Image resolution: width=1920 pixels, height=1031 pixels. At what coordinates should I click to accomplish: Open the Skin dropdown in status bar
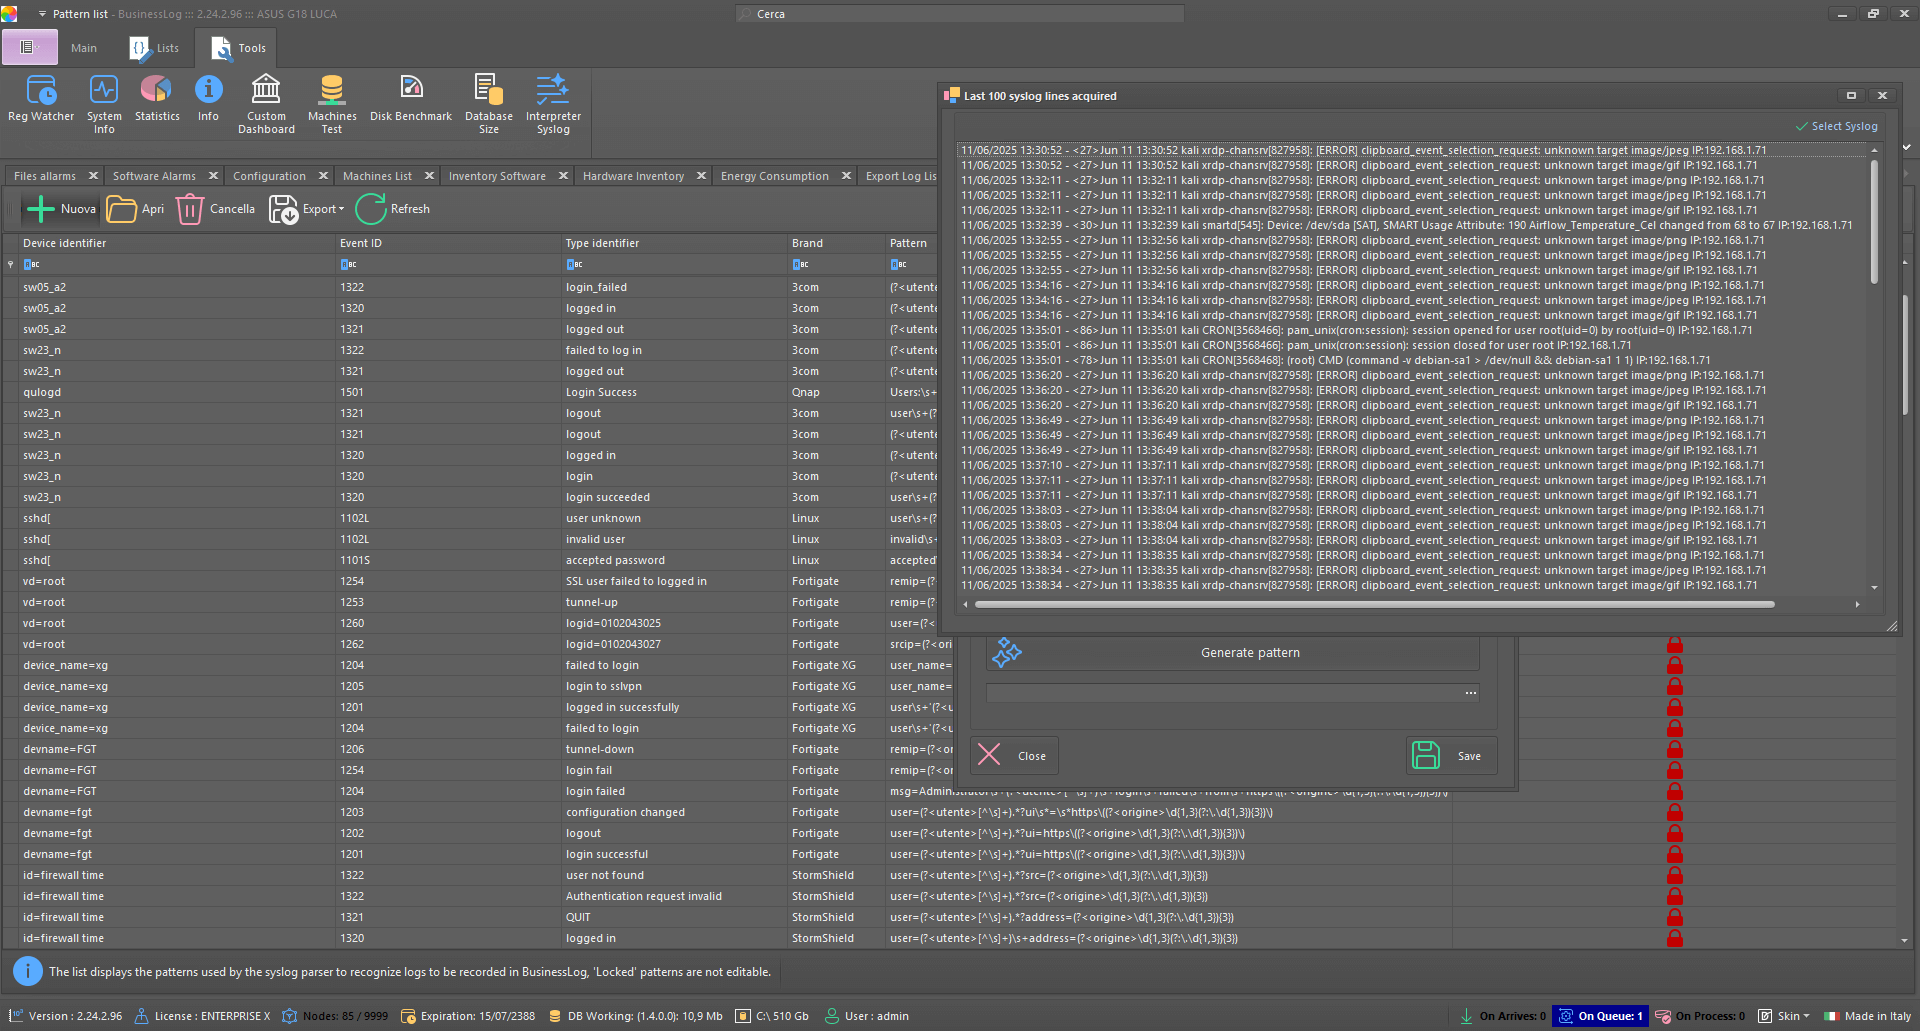point(1785,1016)
